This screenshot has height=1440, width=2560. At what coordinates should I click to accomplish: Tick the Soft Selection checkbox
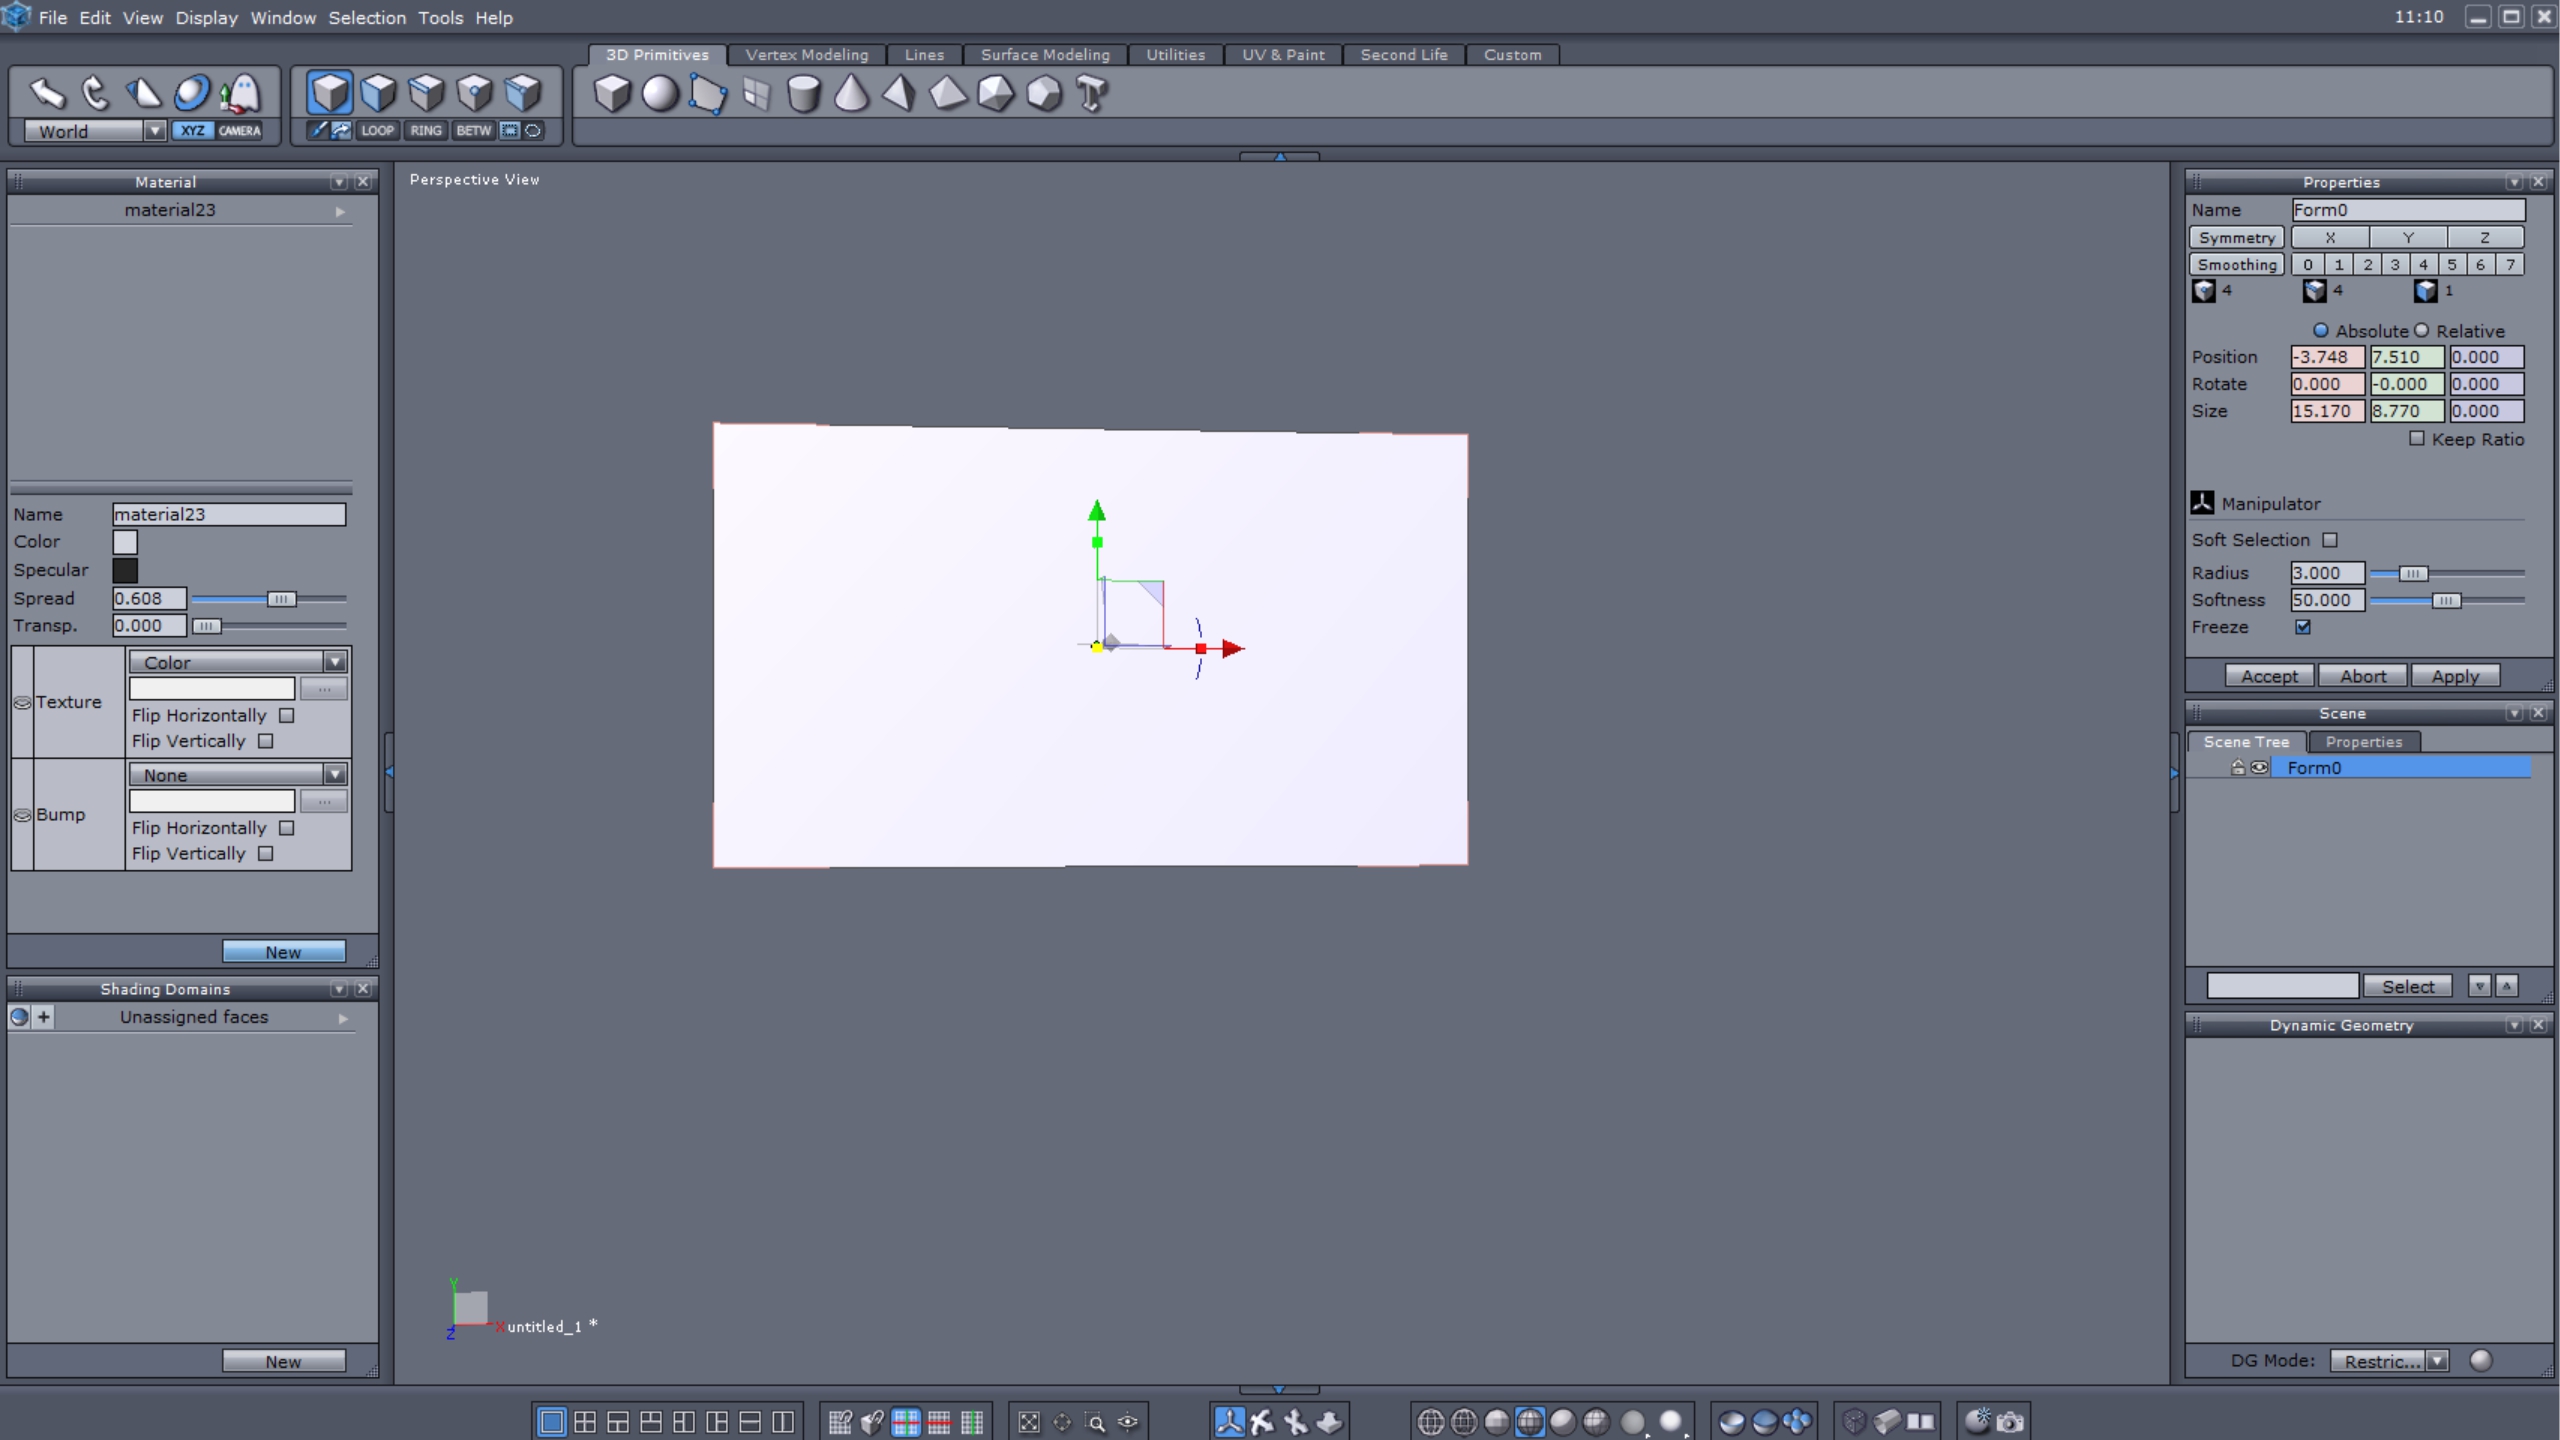2330,540
